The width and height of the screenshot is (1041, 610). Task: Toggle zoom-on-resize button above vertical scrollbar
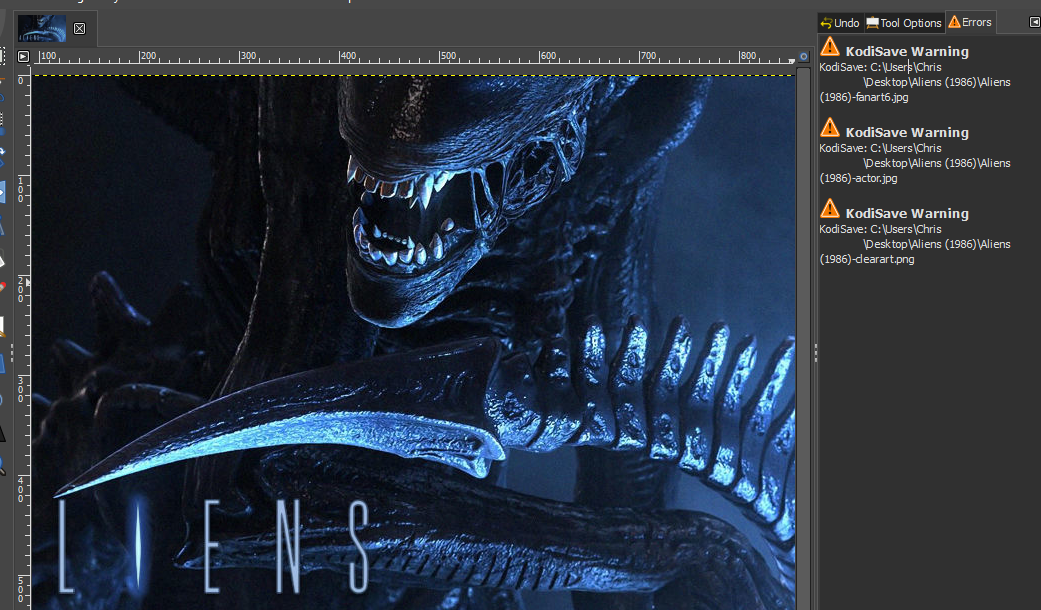pos(803,57)
